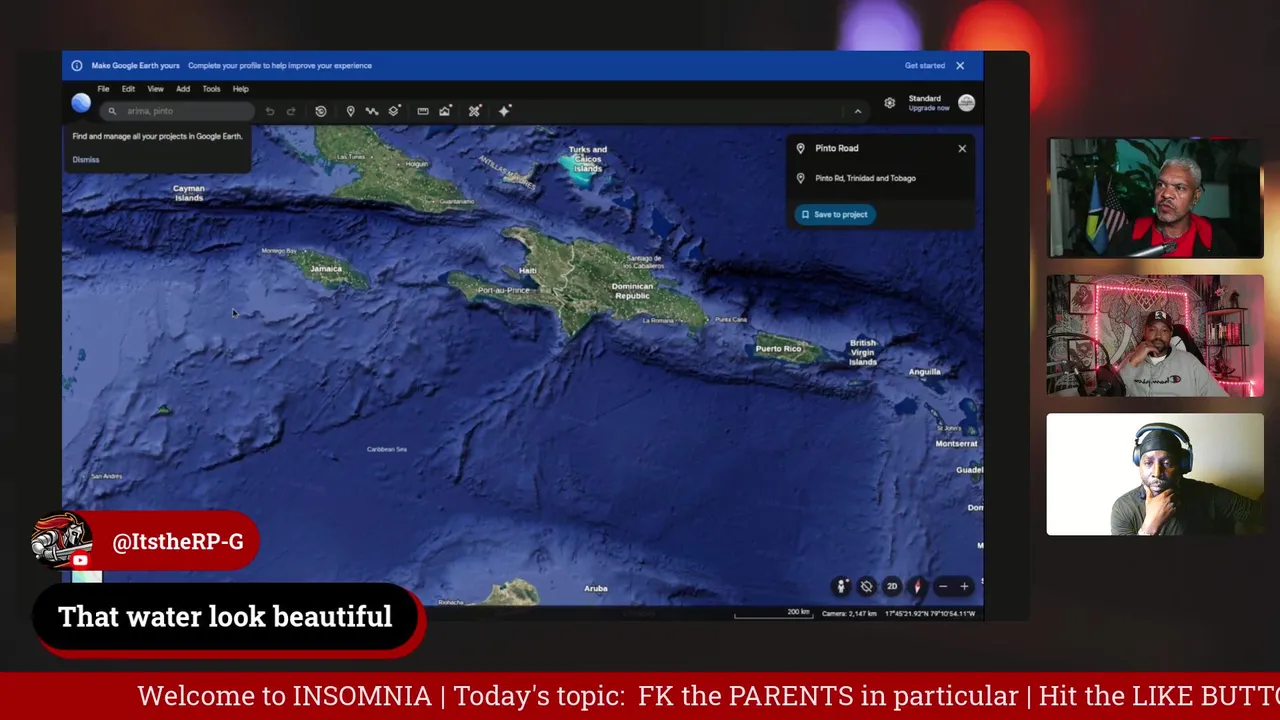This screenshot has height=720, width=1280.
Task: Open the Tools menu
Action: pos(211,89)
